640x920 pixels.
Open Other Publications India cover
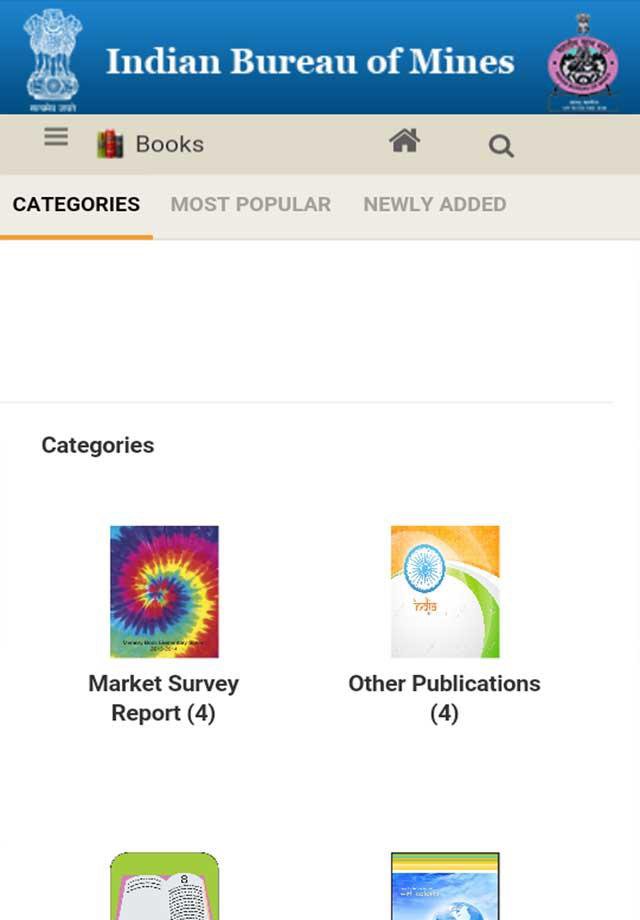445,591
